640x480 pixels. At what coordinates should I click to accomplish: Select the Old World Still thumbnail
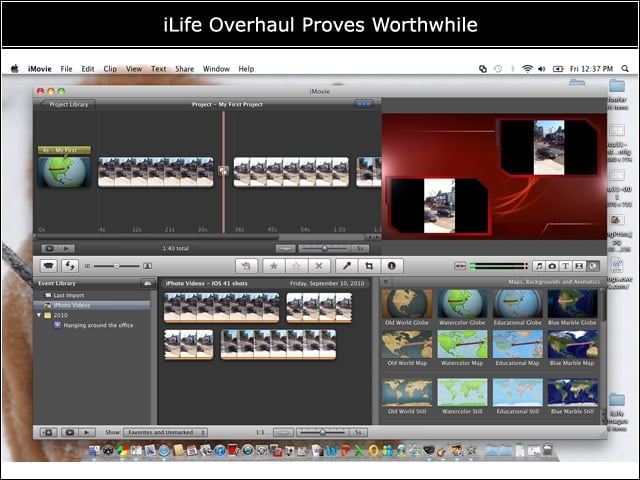tap(407, 393)
